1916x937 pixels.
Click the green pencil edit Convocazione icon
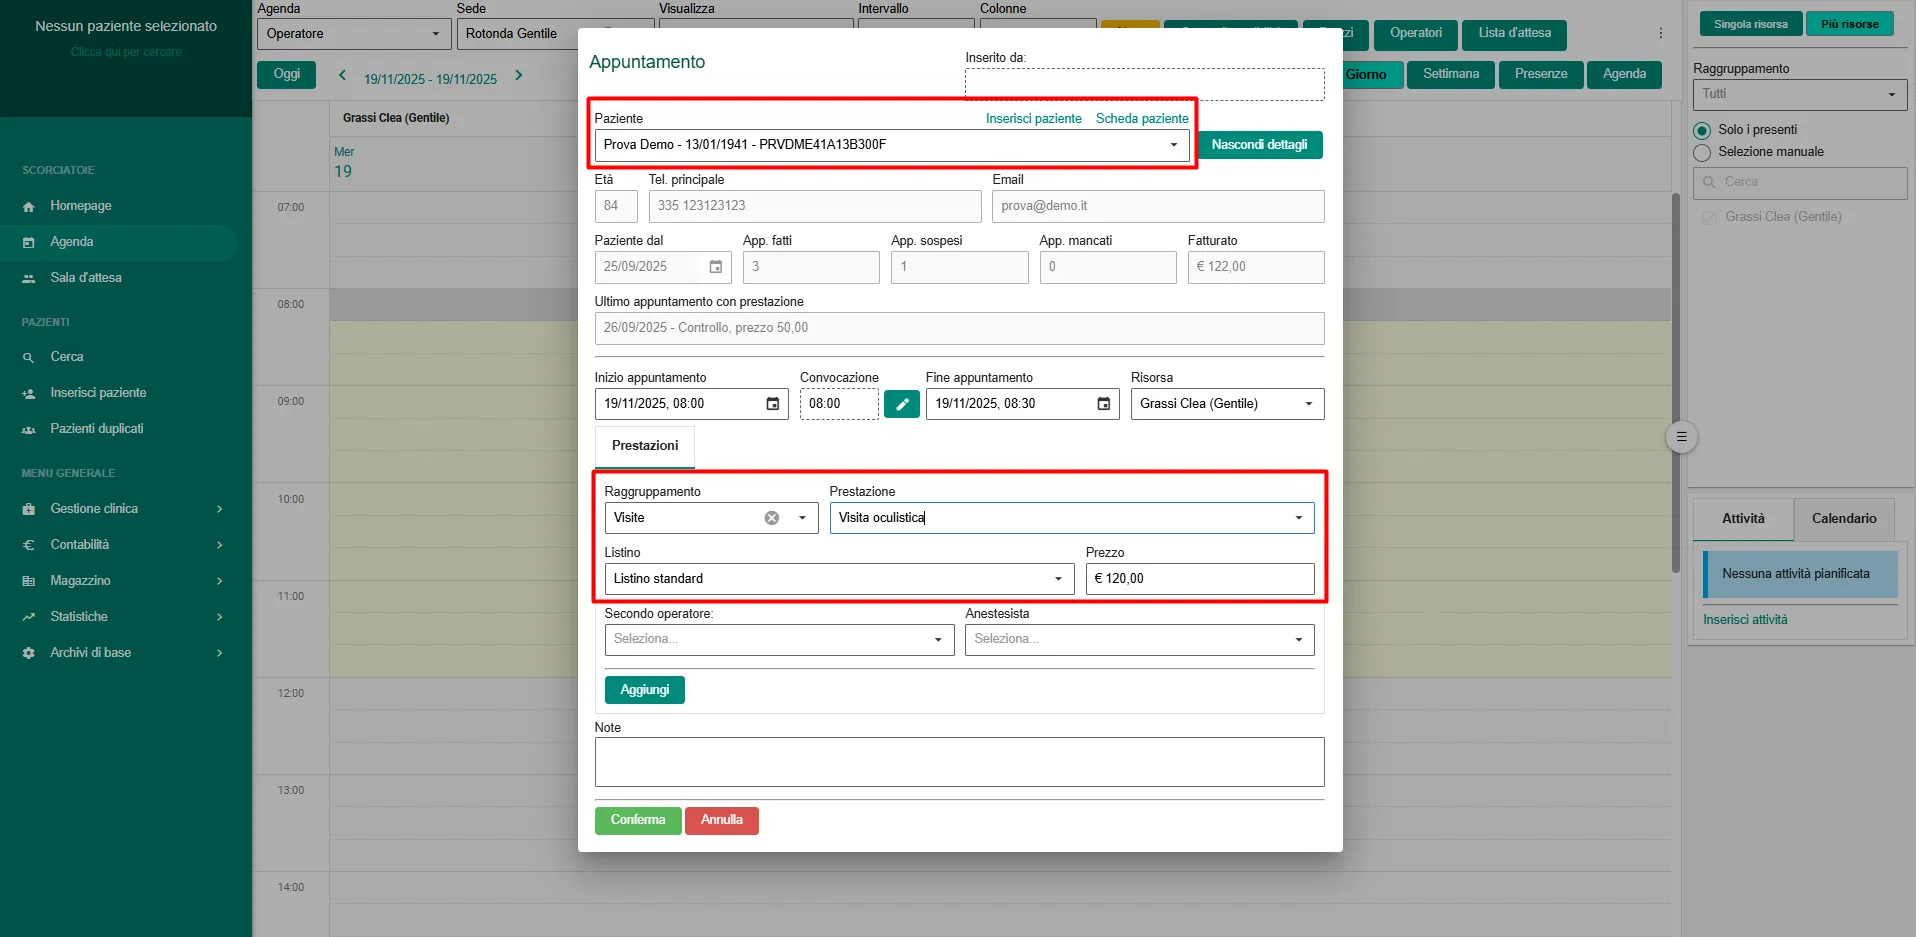click(x=901, y=404)
